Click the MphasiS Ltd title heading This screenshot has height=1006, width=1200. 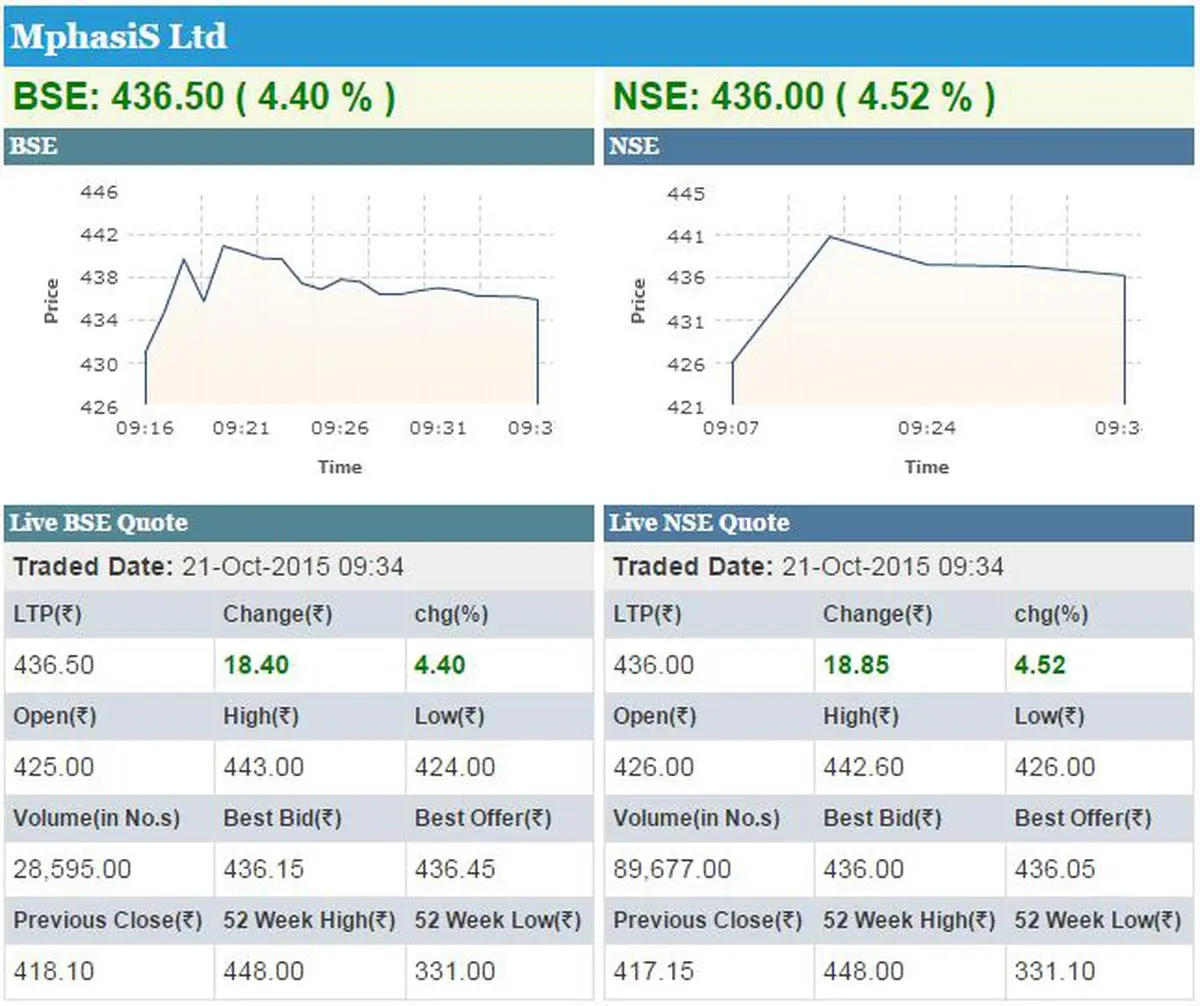pyautogui.click(x=120, y=38)
